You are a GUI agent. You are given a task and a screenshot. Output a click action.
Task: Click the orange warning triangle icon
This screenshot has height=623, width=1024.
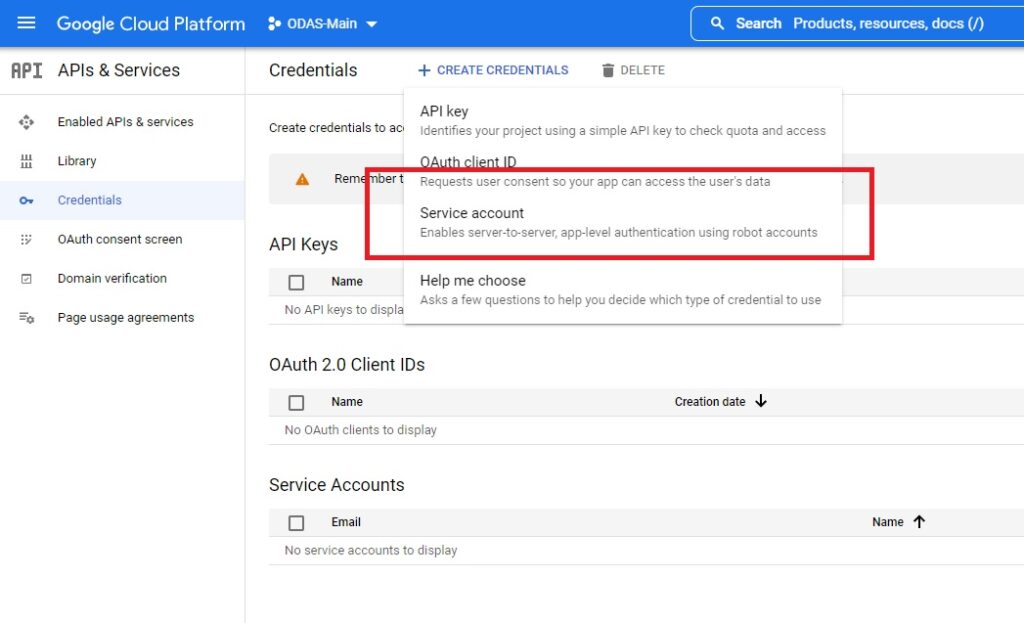pos(302,180)
